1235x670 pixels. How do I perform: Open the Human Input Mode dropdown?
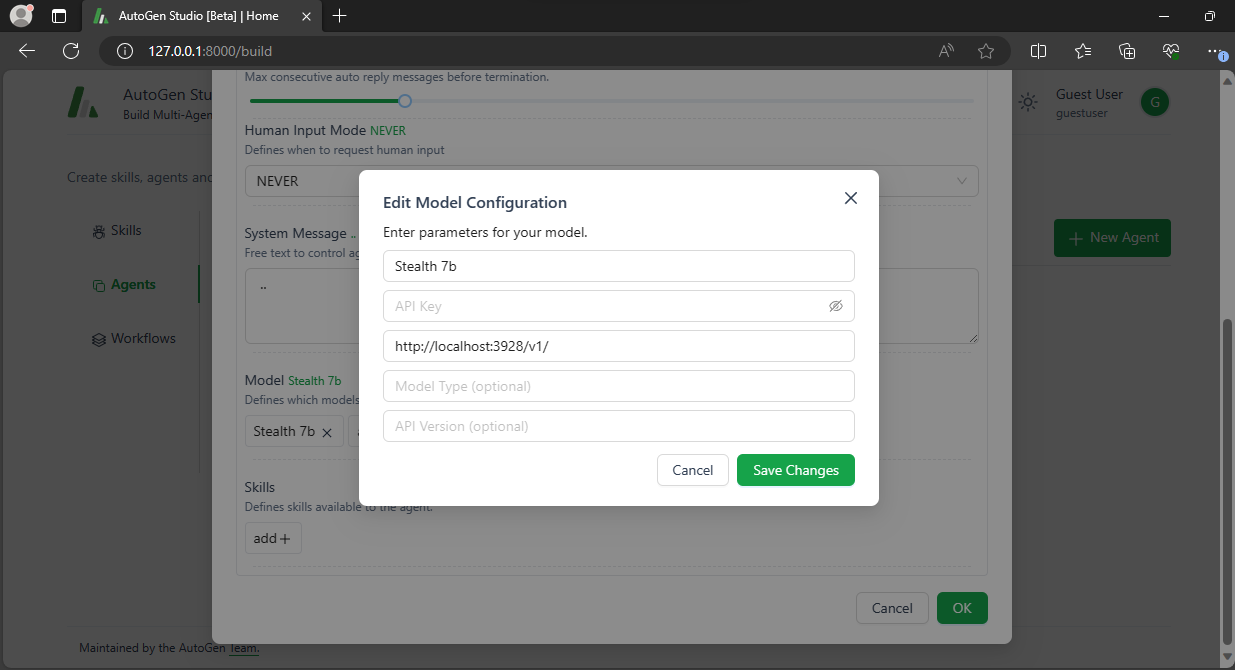coord(611,181)
